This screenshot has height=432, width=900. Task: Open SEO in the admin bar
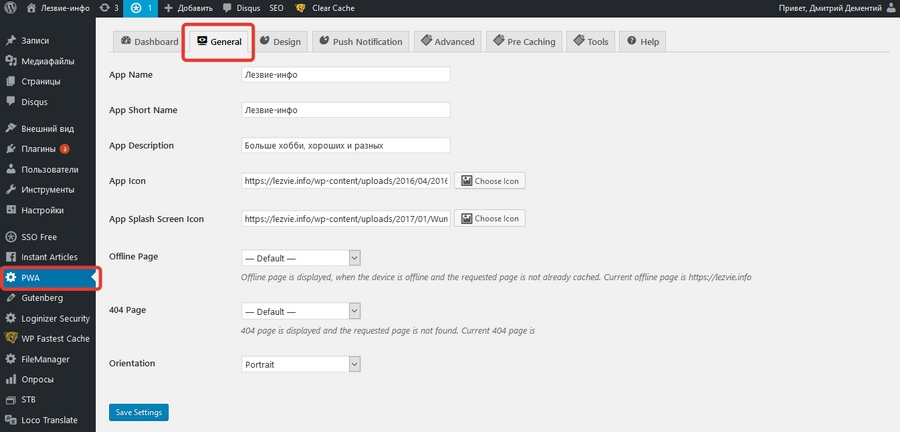pyautogui.click(x=277, y=8)
